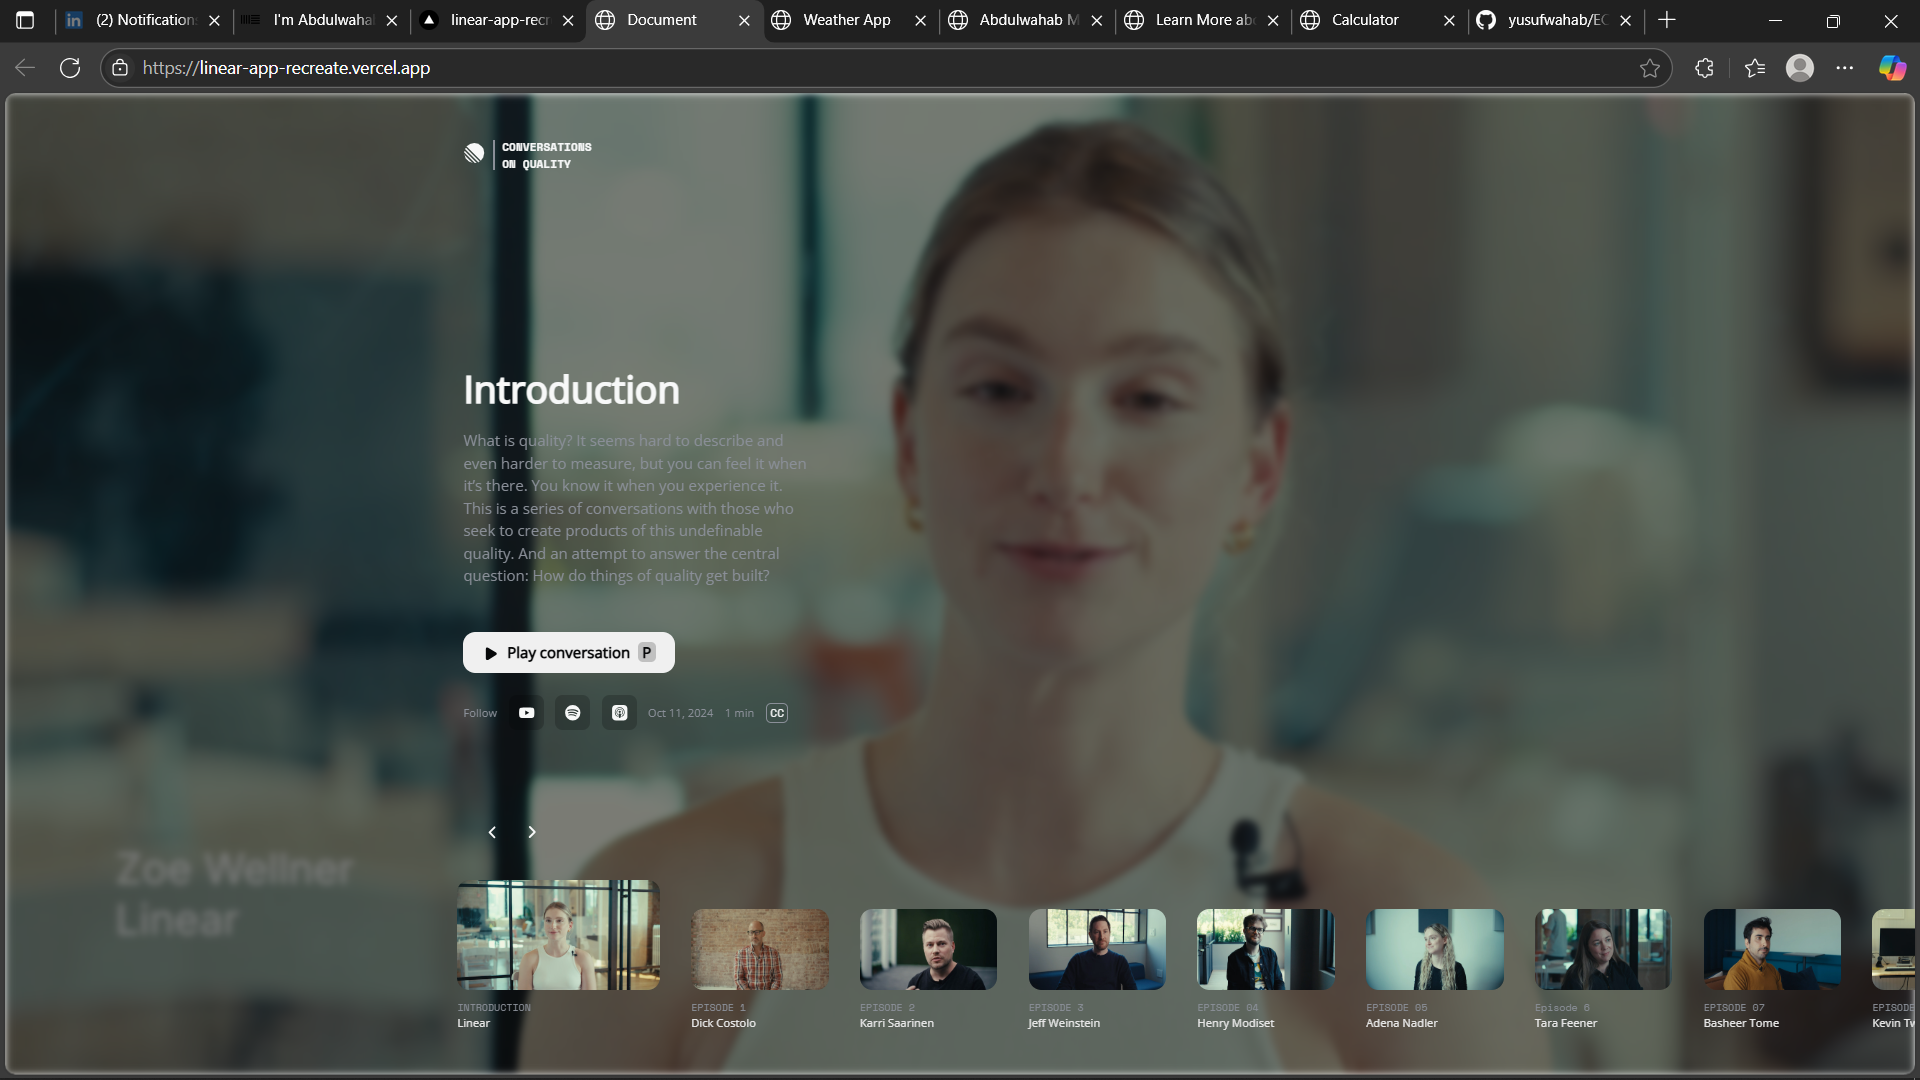Open Episode 05 Adena Nadler thumbnail
Image resolution: width=1920 pixels, height=1080 pixels.
pyautogui.click(x=1435, y=949)
